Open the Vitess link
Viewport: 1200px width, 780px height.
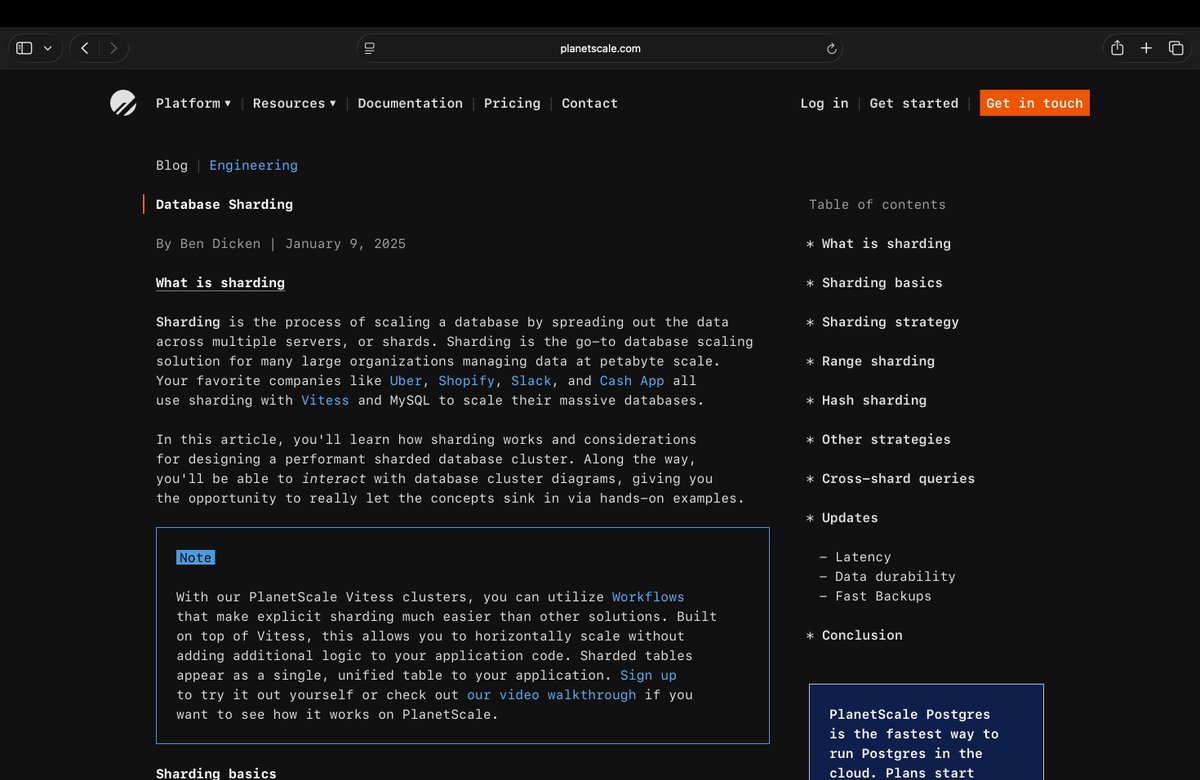tap(325, 400)
